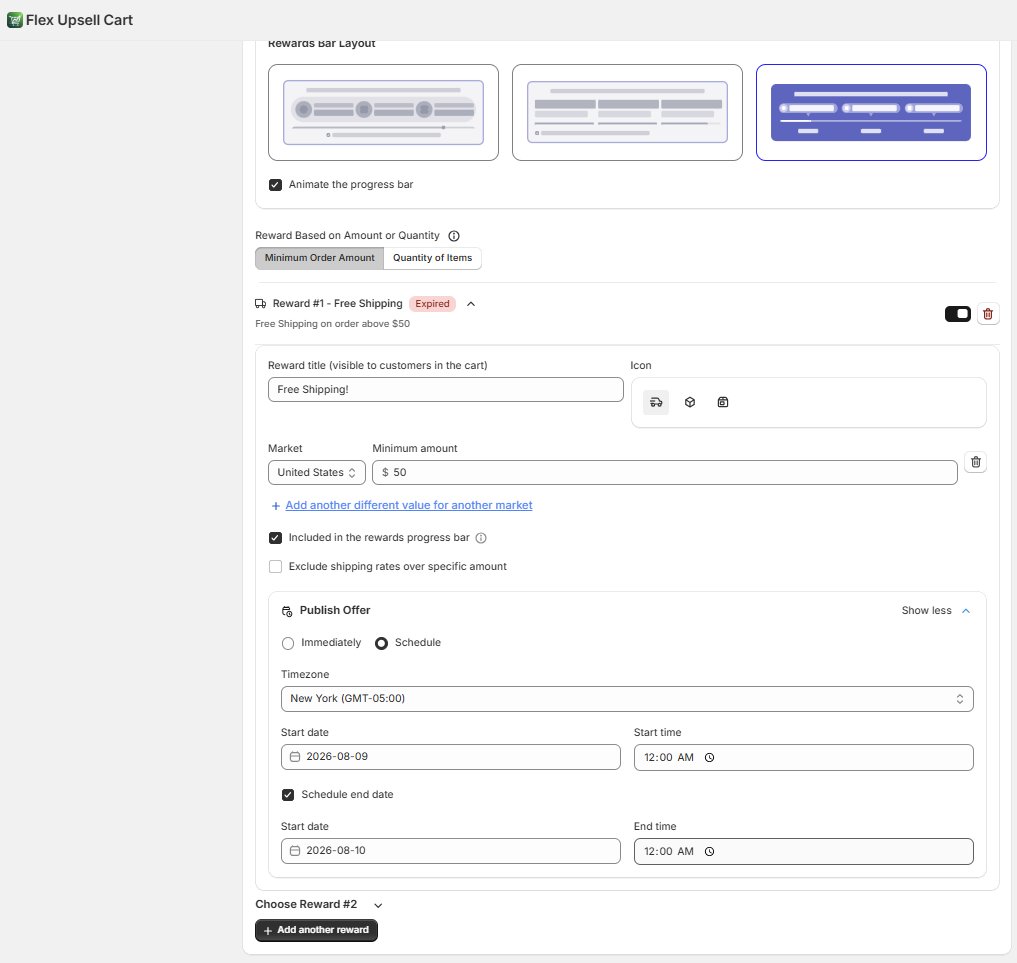Click the Expired status badge

(432, 304)
